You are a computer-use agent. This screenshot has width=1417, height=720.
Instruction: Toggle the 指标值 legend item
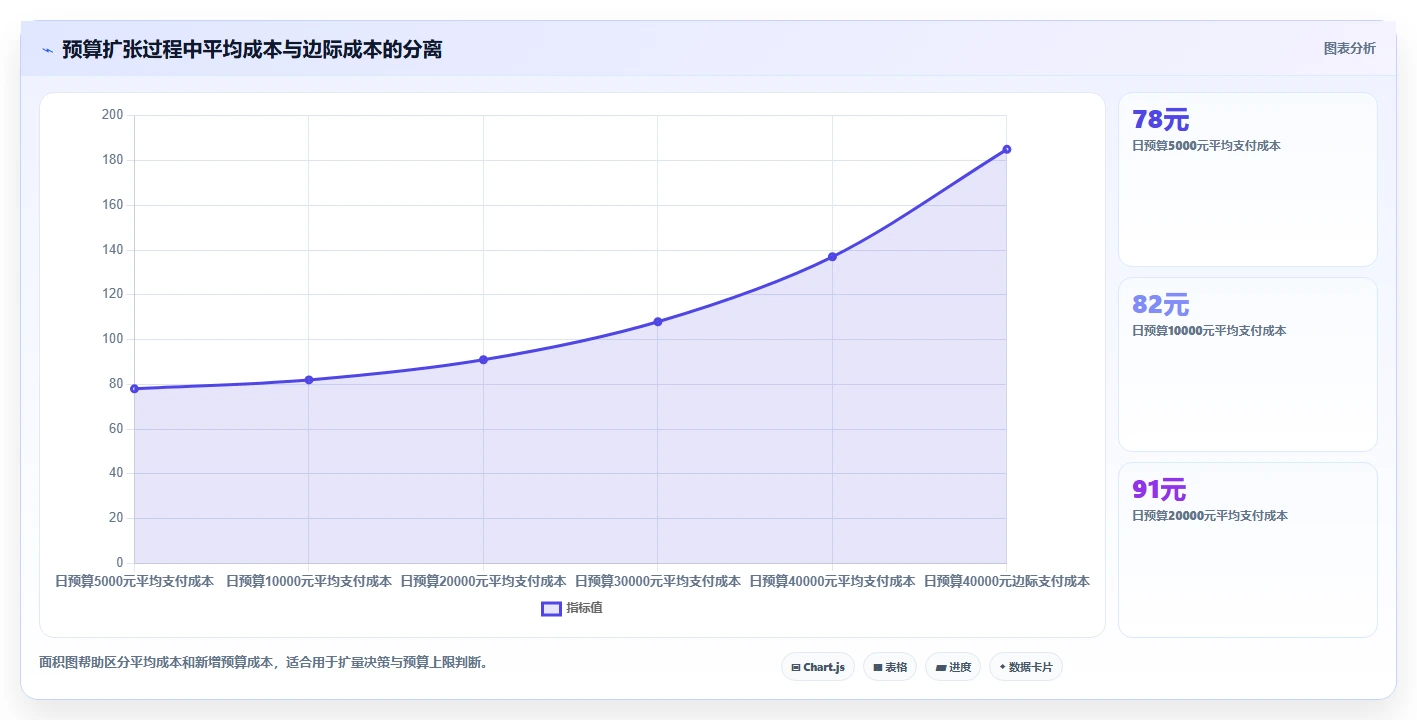click(x=572, y=608)
